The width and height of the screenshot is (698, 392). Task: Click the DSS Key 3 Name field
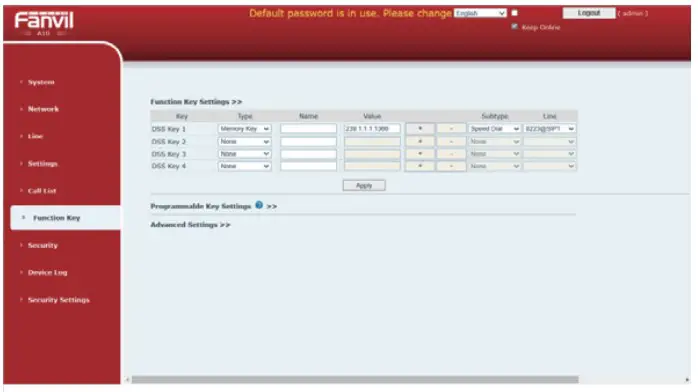tap(308, 154)
